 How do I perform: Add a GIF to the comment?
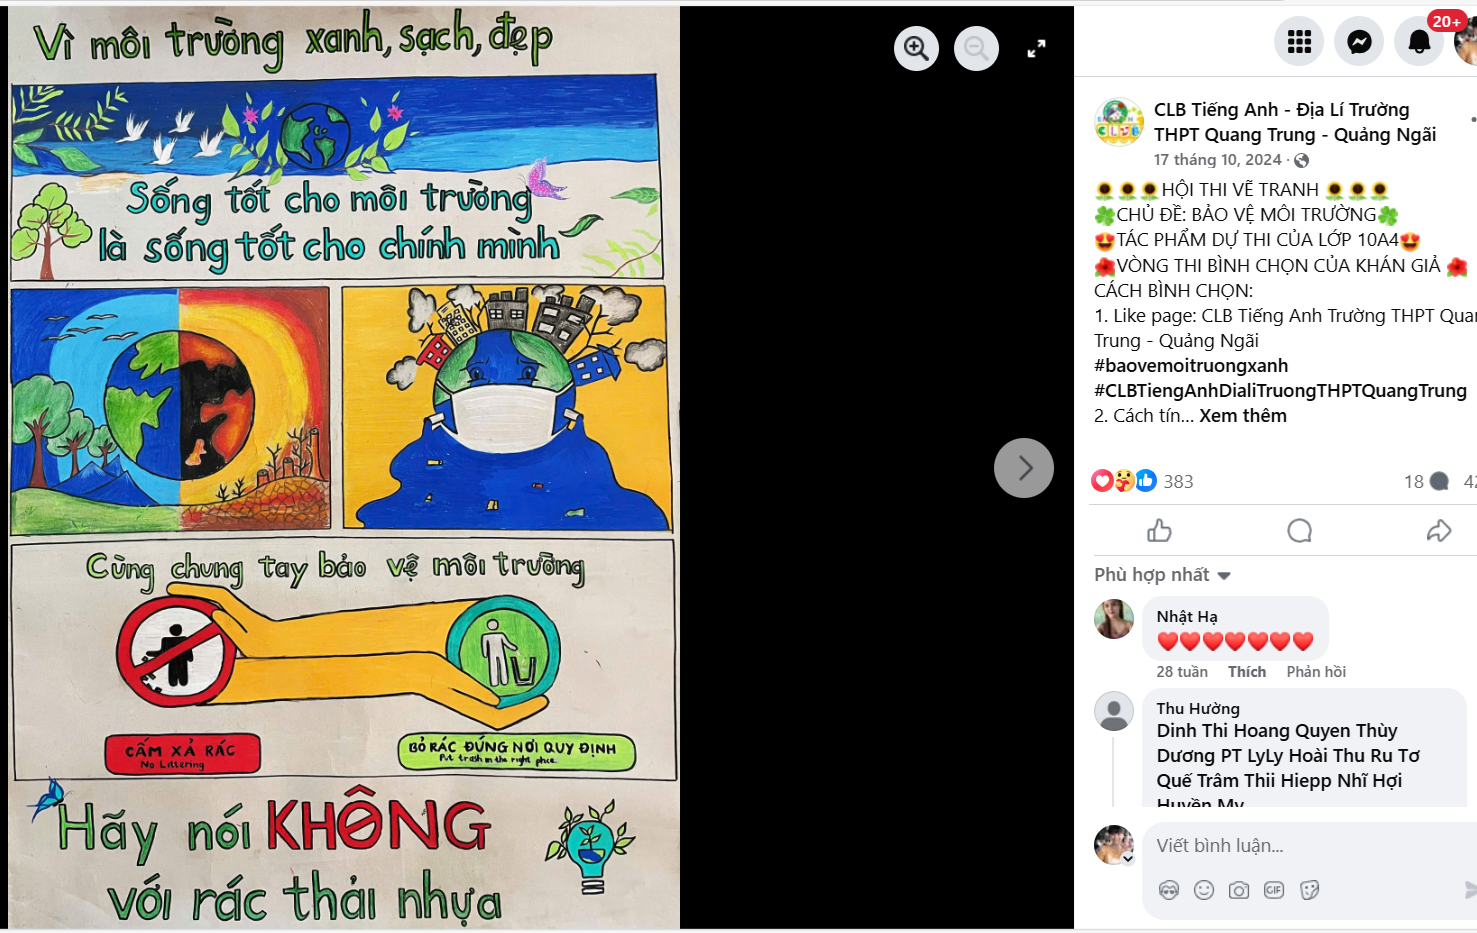click(x=1274, y=890)
